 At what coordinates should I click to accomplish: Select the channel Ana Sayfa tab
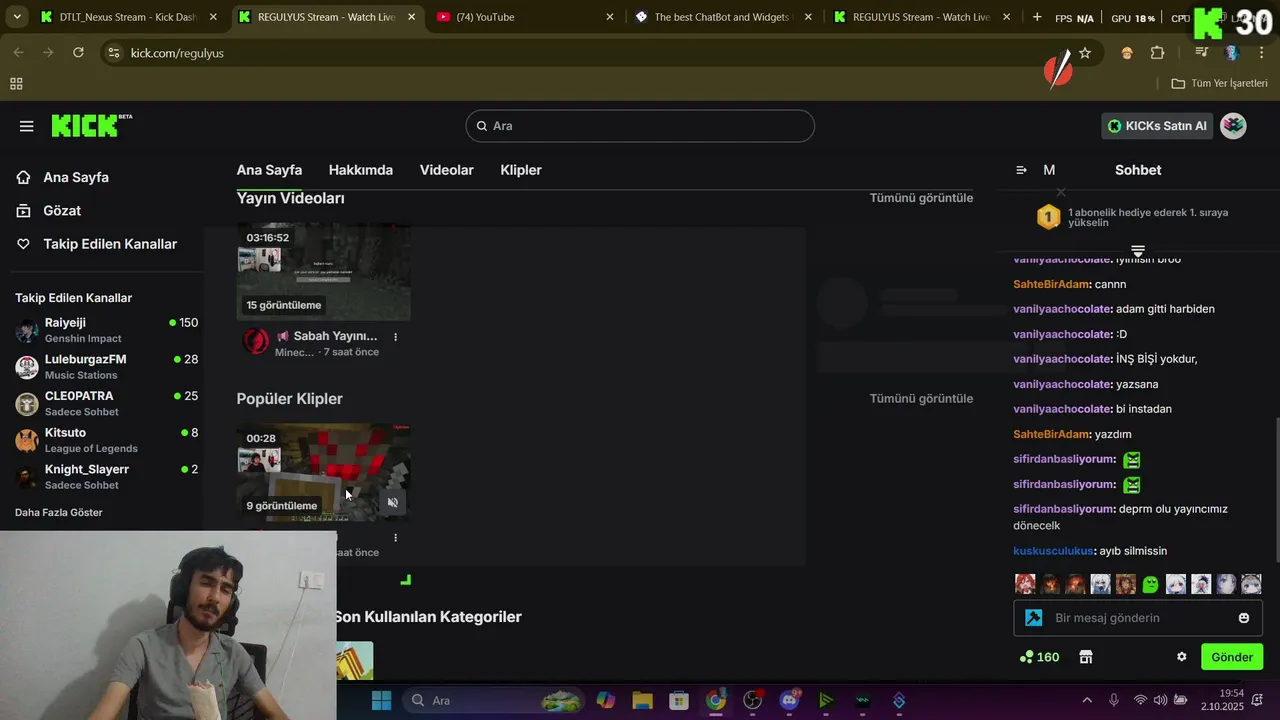[x=269, y=170]
